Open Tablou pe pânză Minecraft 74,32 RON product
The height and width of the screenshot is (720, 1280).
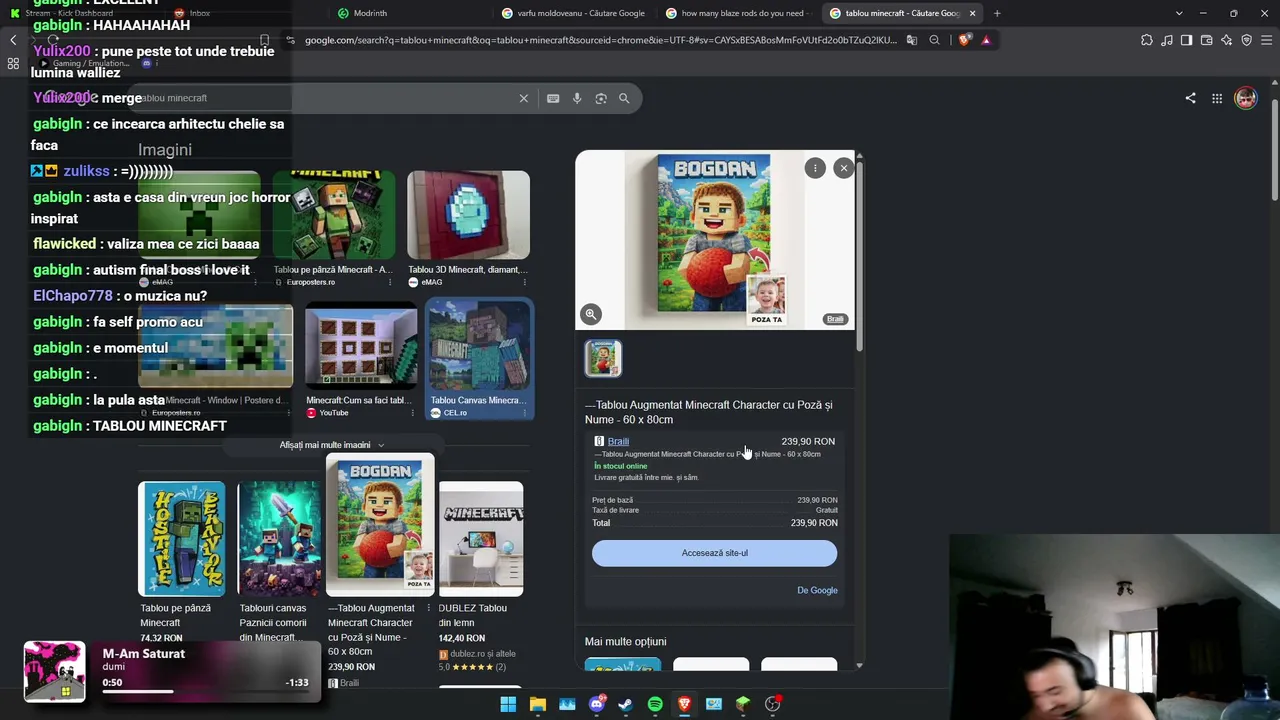[x=181, y=563]
